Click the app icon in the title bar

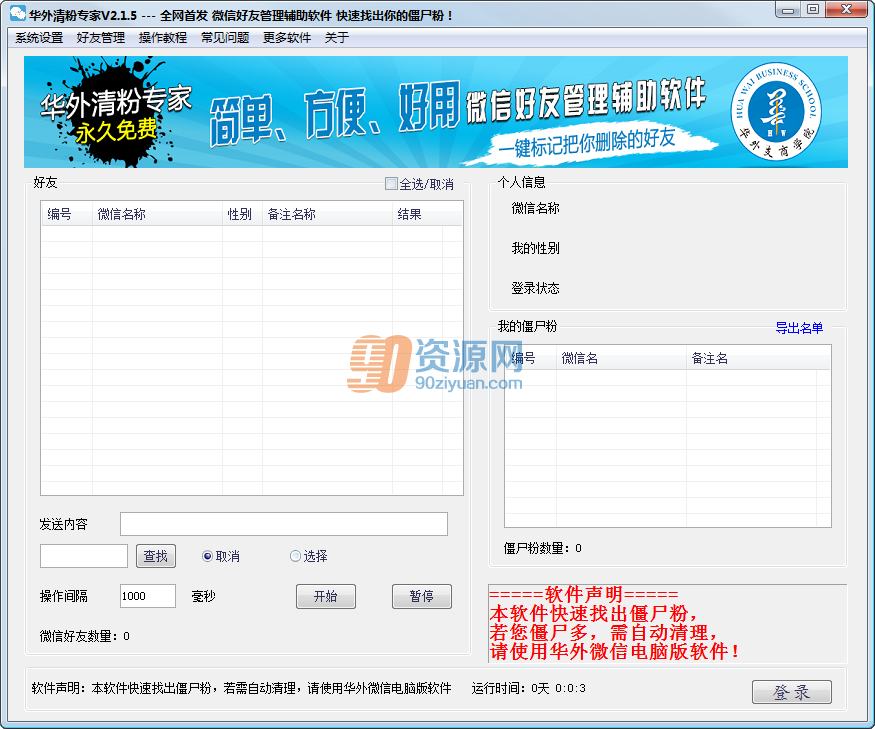coord(18,13)
